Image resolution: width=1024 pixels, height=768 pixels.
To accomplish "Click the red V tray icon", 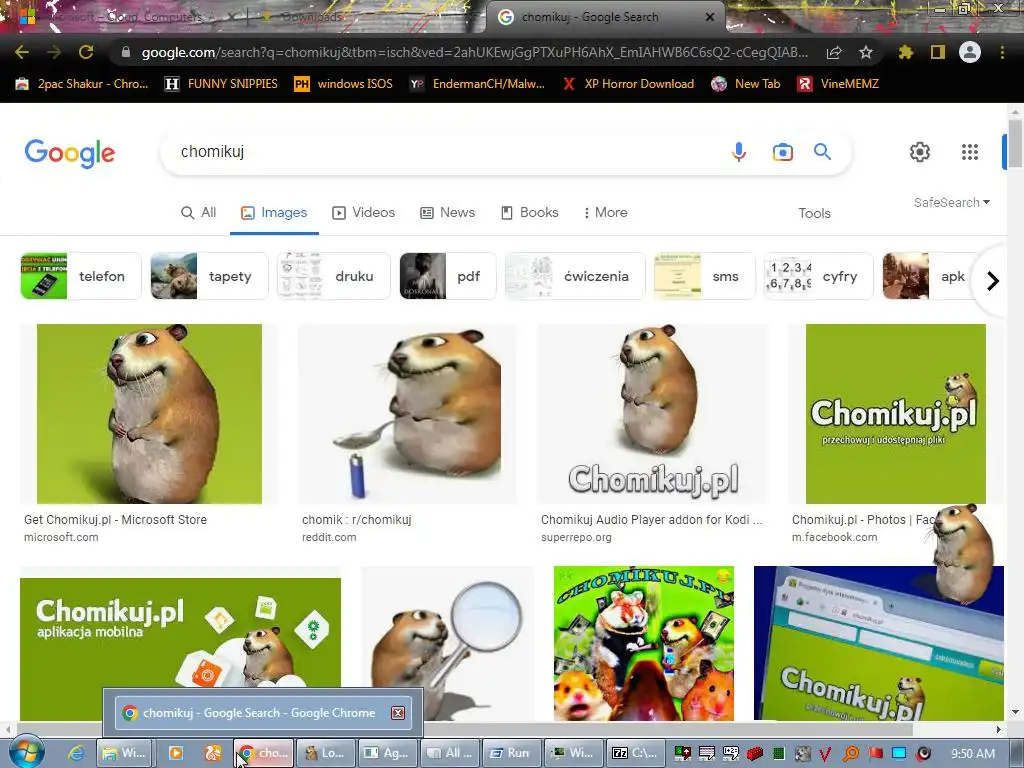I will click(825, 754).
